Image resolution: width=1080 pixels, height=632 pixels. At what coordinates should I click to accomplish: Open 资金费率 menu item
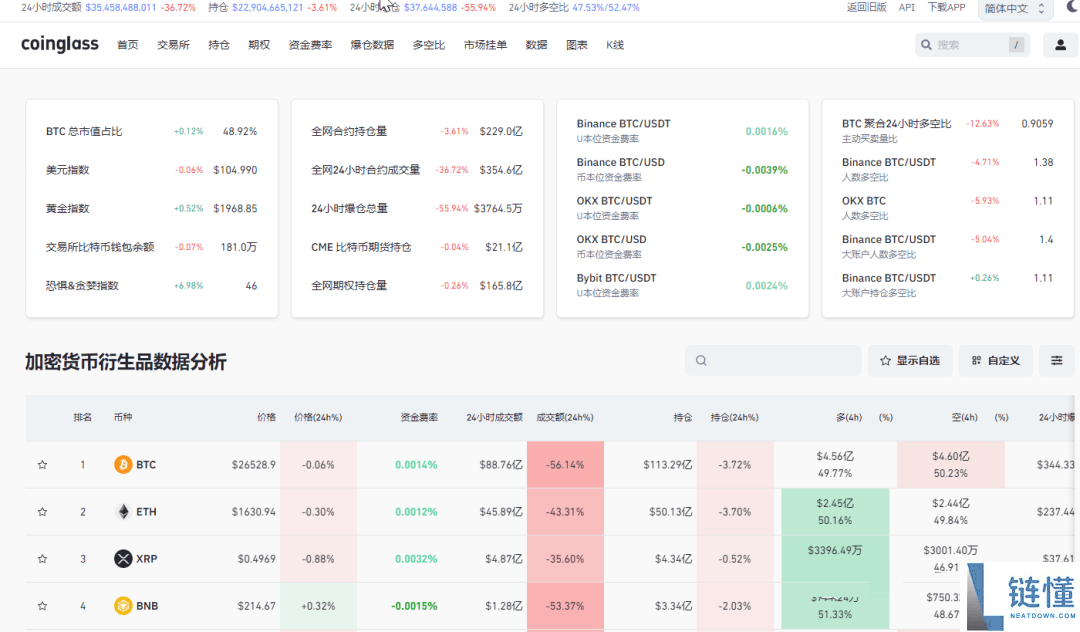click(310, 45)
